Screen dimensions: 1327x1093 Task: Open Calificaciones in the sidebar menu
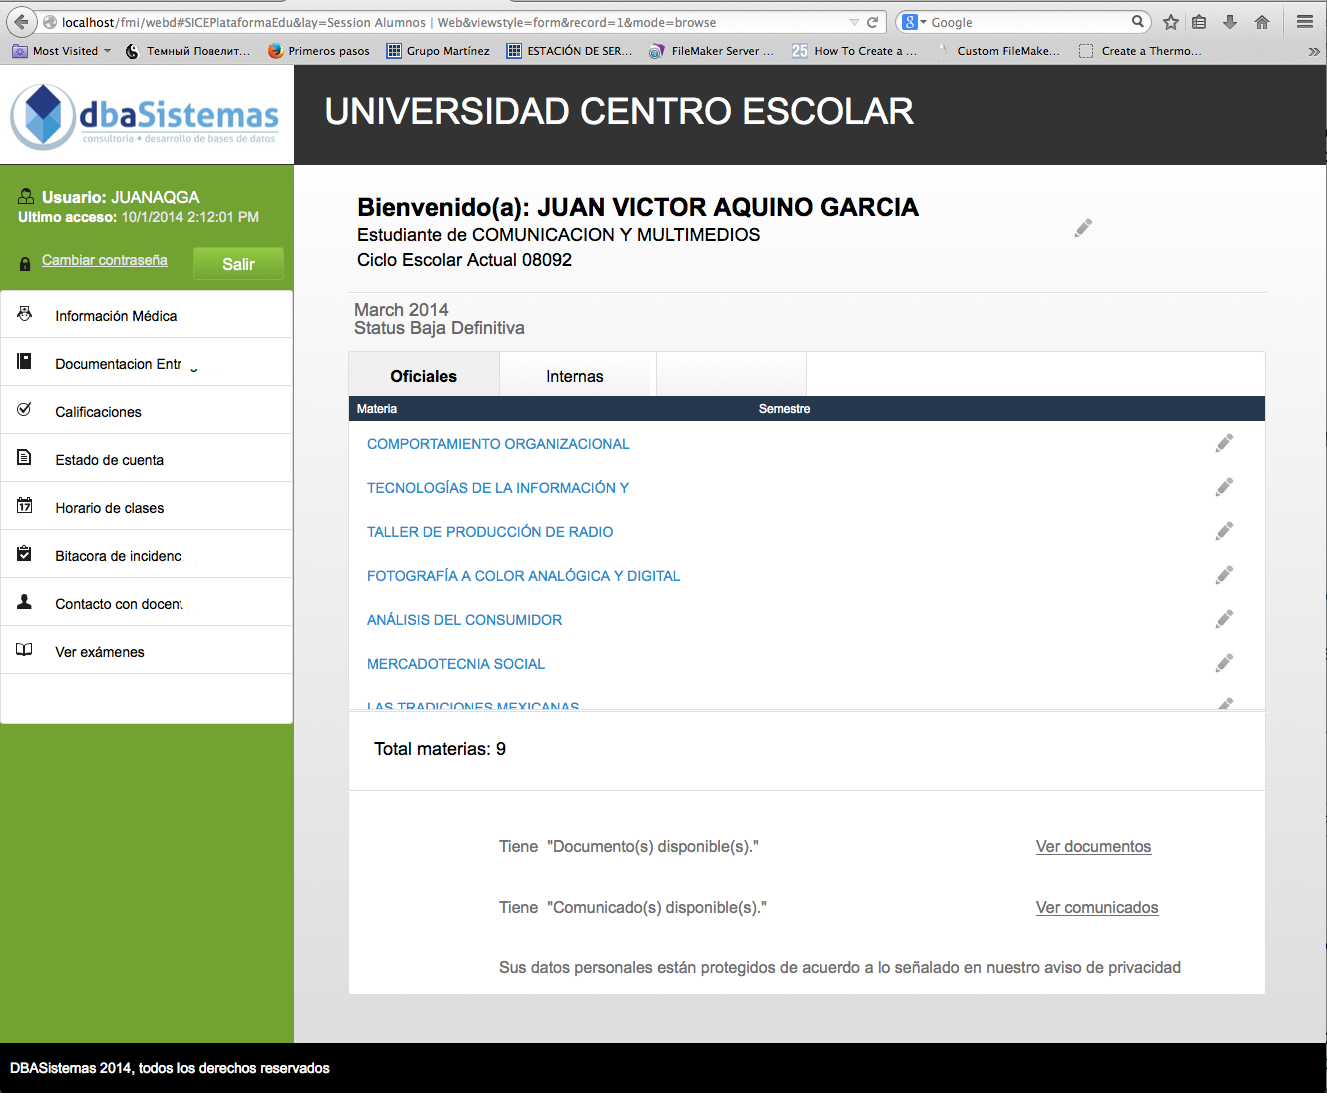coord(98,412)
